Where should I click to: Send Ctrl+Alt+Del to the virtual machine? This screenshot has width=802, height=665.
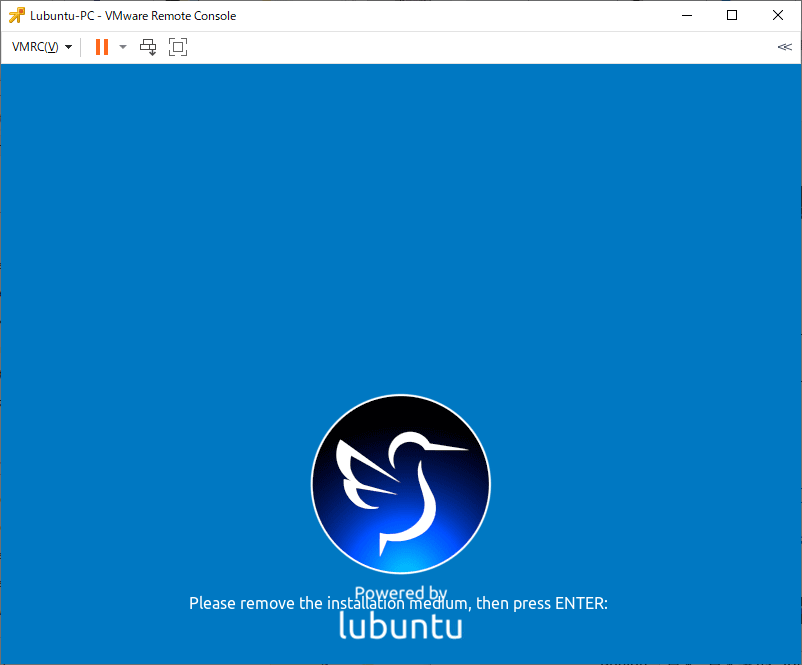(148, 47)
